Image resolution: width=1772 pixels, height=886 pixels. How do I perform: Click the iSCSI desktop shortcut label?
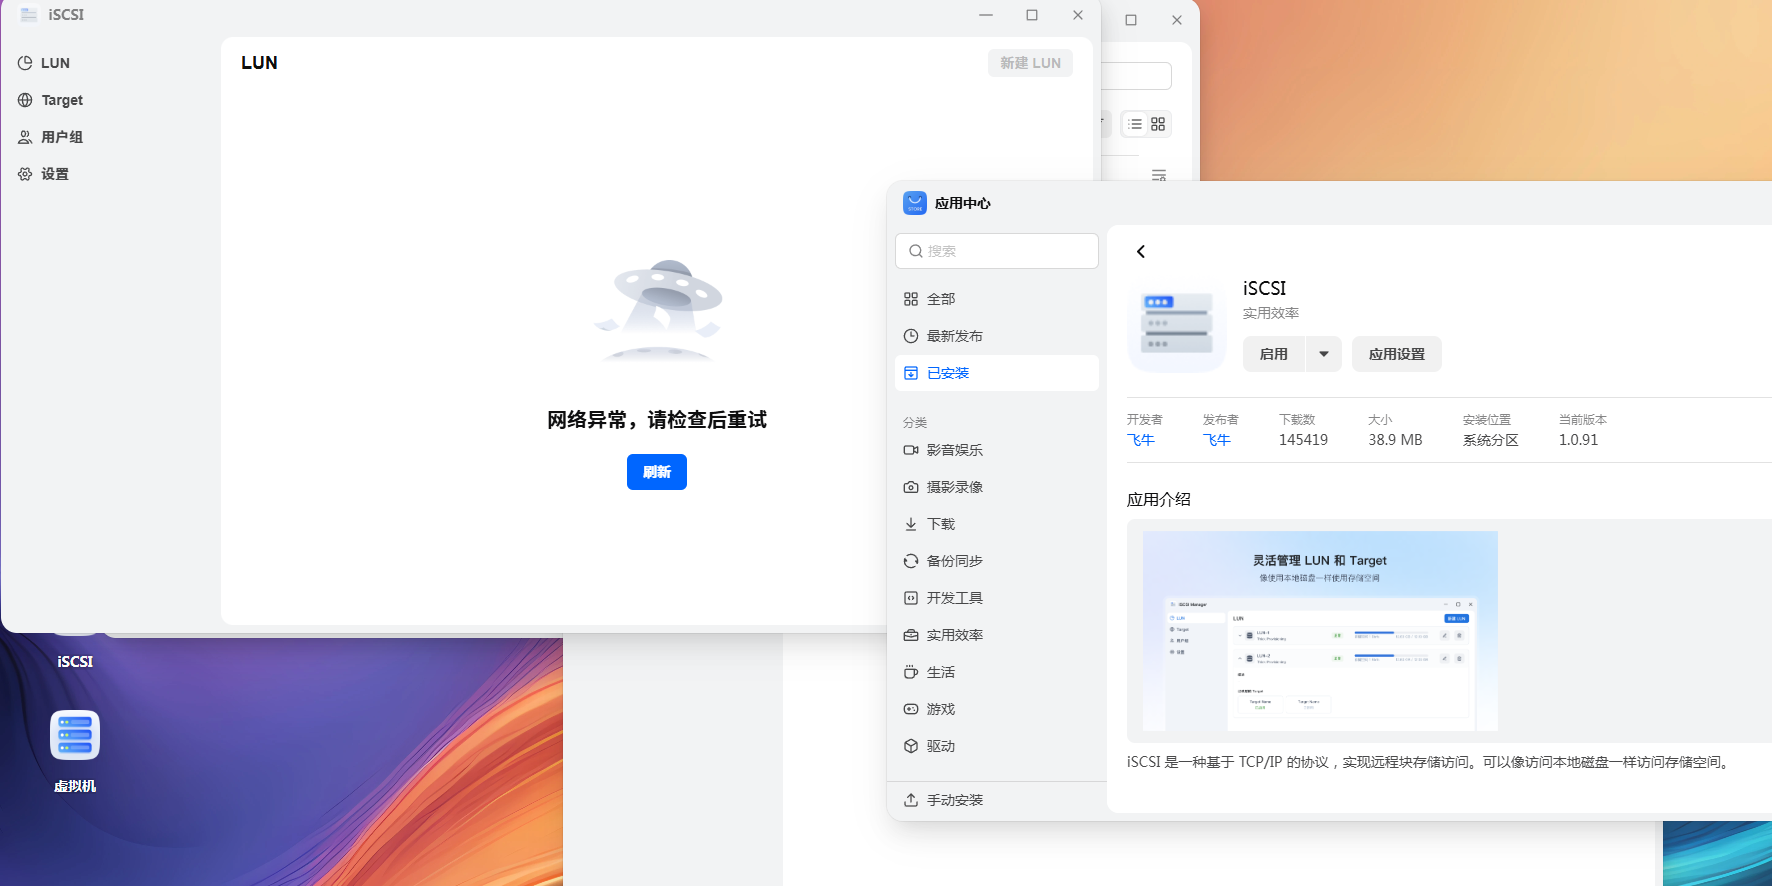pyautogui.click(x=75, y=662)
